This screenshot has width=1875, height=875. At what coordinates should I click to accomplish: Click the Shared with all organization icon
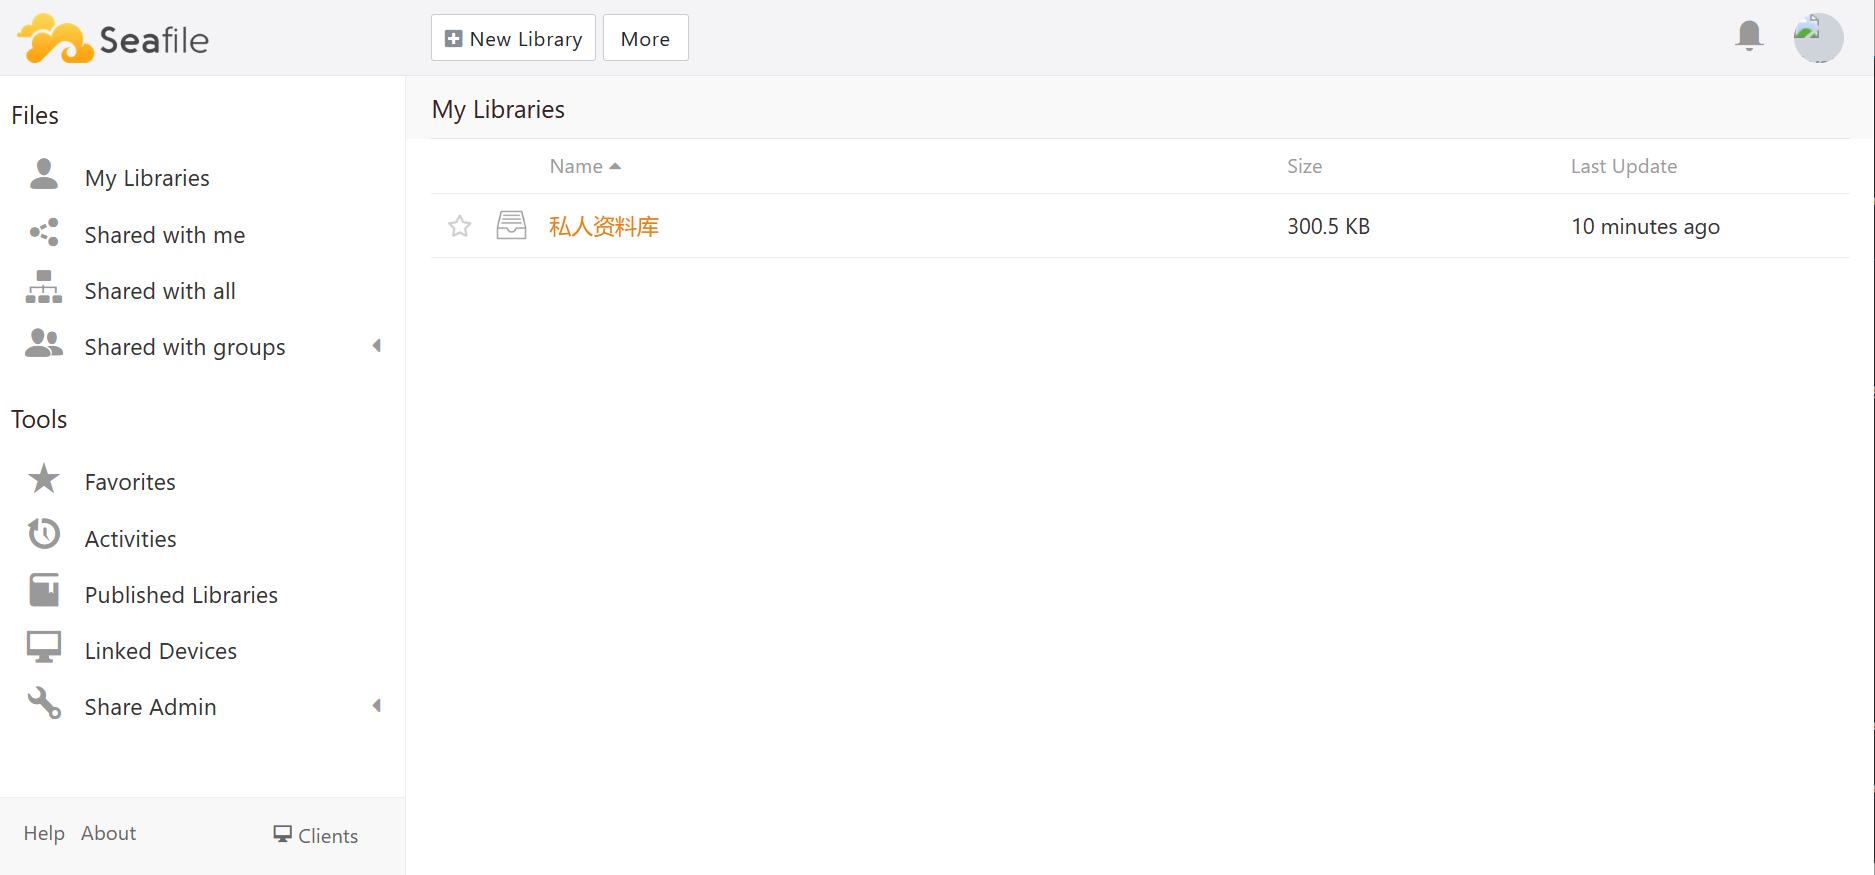coord(44,287)
